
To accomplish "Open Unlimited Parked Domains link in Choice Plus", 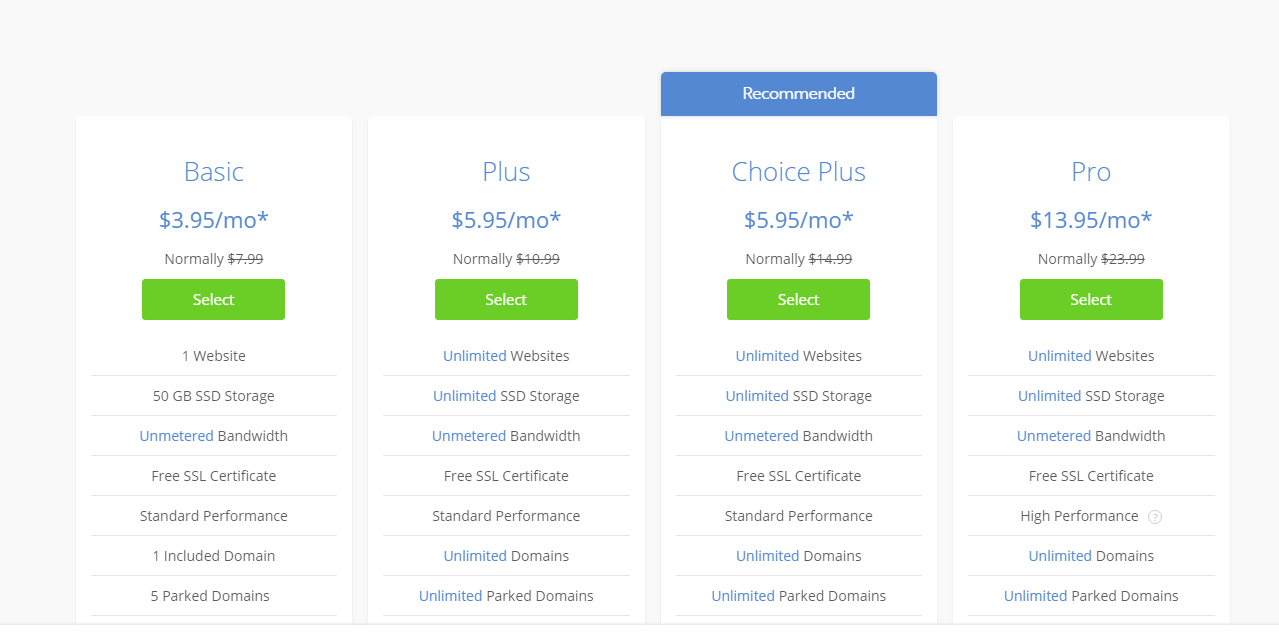I will (x=743, y=596).
